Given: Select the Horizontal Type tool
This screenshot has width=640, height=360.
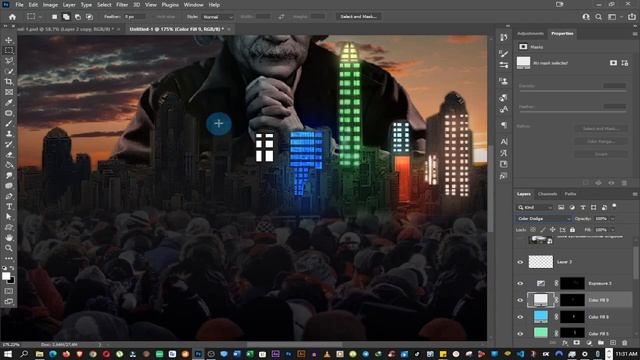Looking at the screenshot, I should point(9,207).
